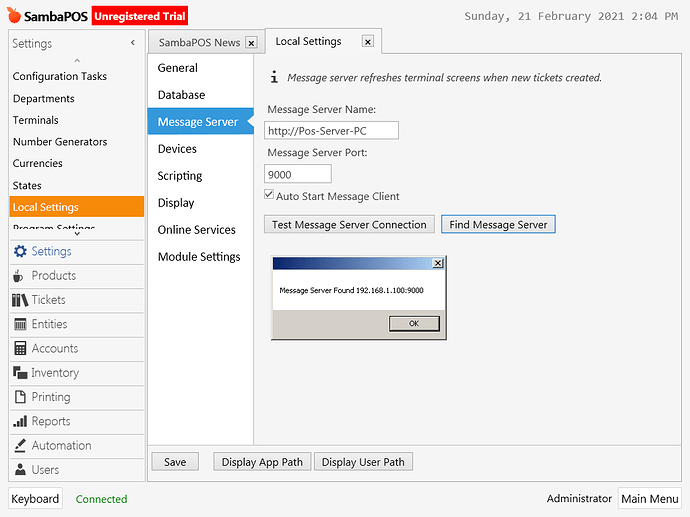The image size is (690, 517).
Task: Click Display User Path button
Action: pyautogui.click(x=363, y=462)
